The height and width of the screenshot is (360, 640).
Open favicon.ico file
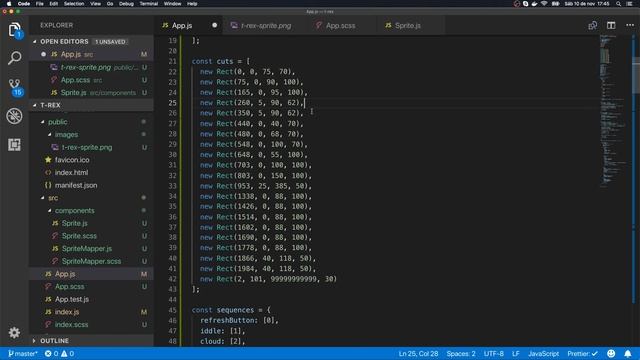tap(91, 160)
